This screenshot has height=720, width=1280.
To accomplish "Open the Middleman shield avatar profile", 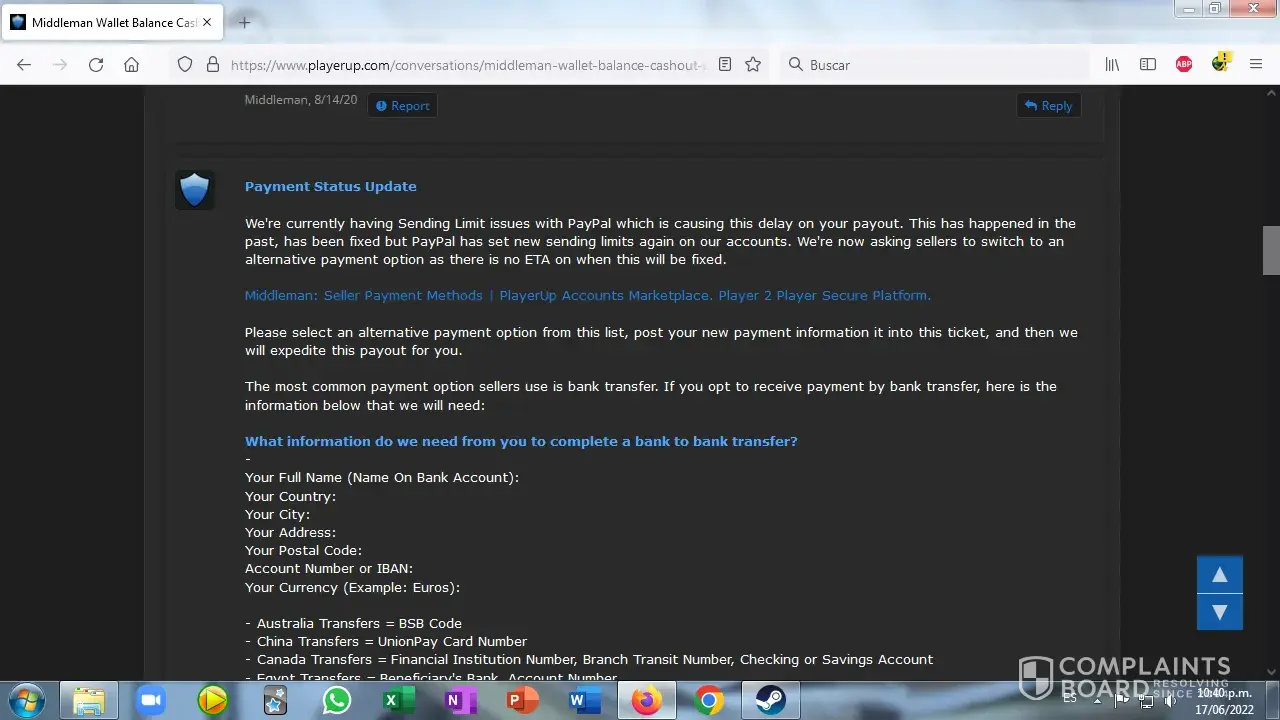I will tap(195, 189).
